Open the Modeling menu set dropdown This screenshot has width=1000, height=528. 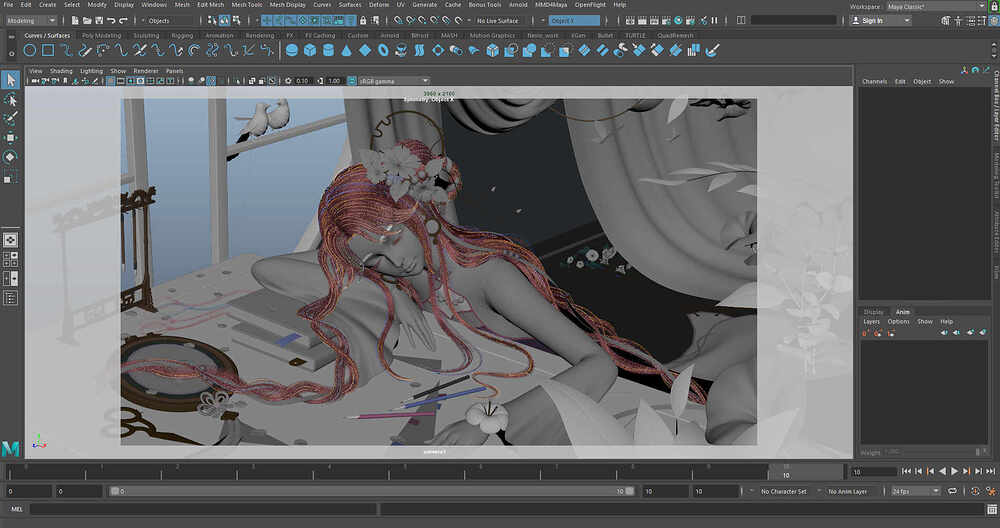coord(31,20)
